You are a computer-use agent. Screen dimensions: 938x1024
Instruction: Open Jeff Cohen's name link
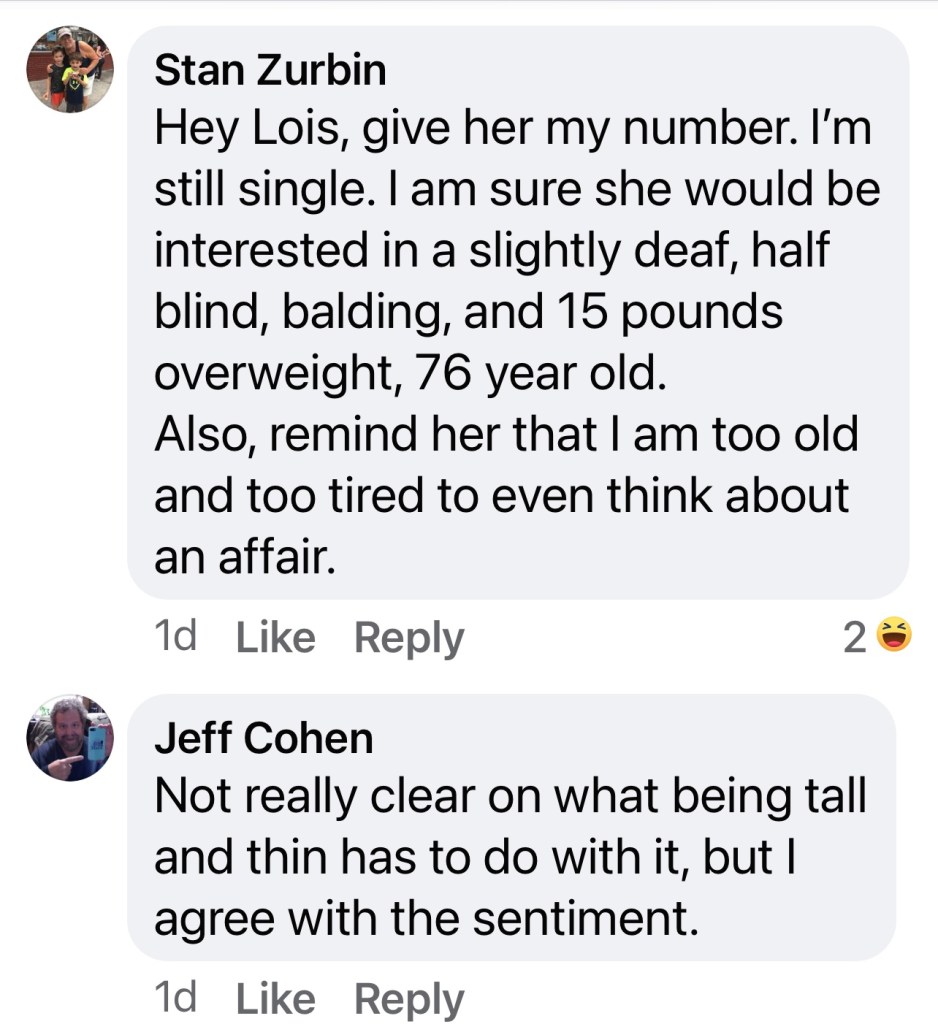click(x=263, y=739)
